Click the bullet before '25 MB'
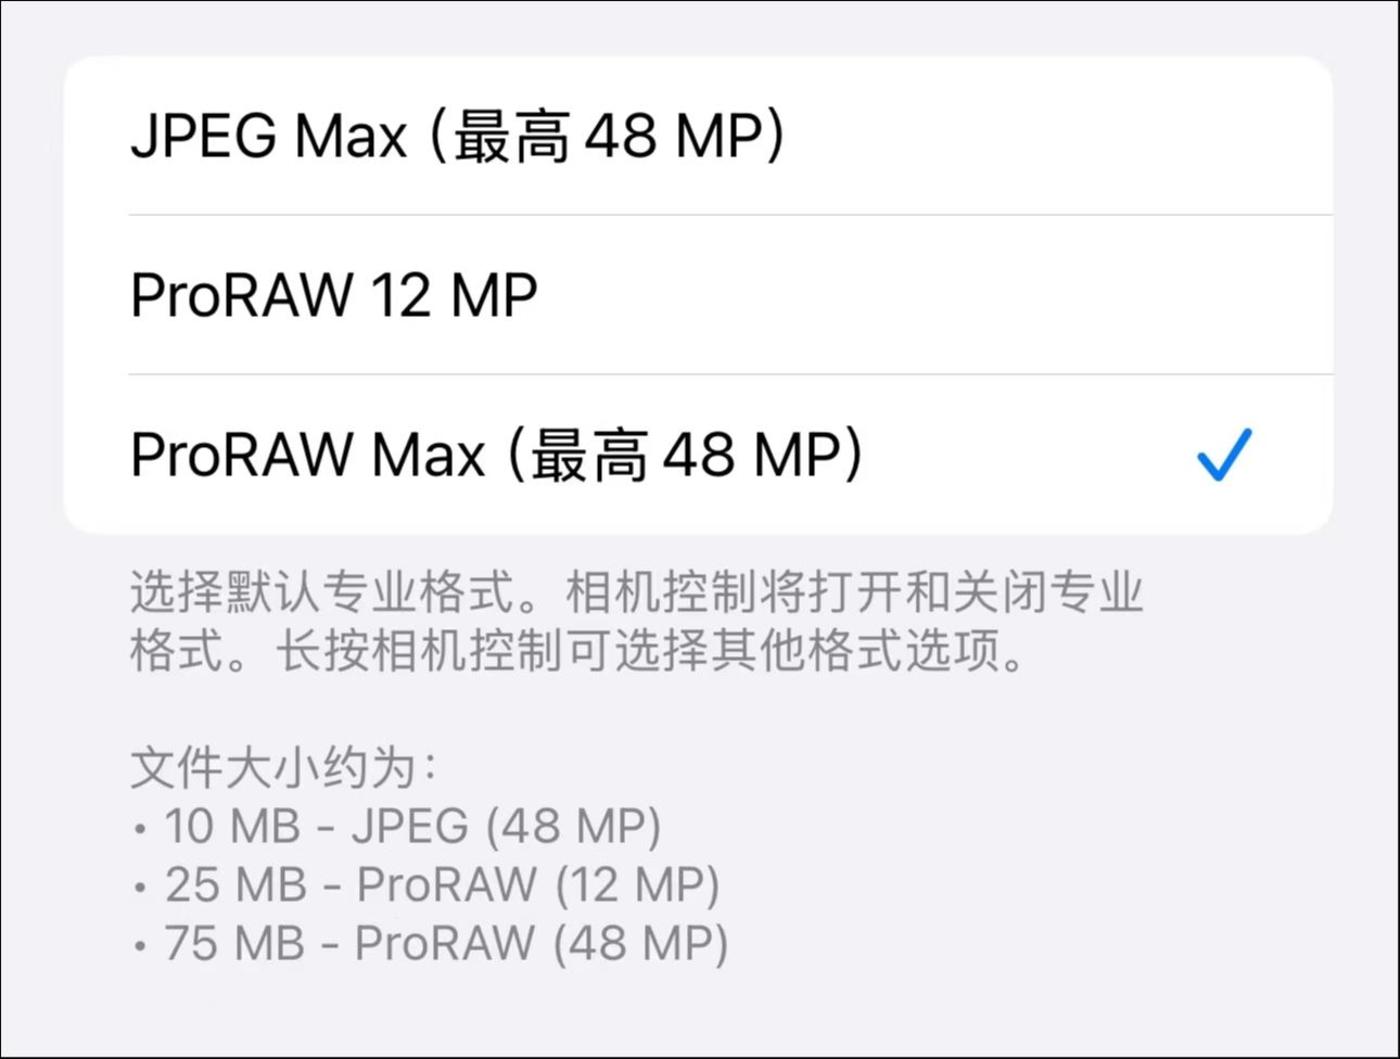 point(140,888)
